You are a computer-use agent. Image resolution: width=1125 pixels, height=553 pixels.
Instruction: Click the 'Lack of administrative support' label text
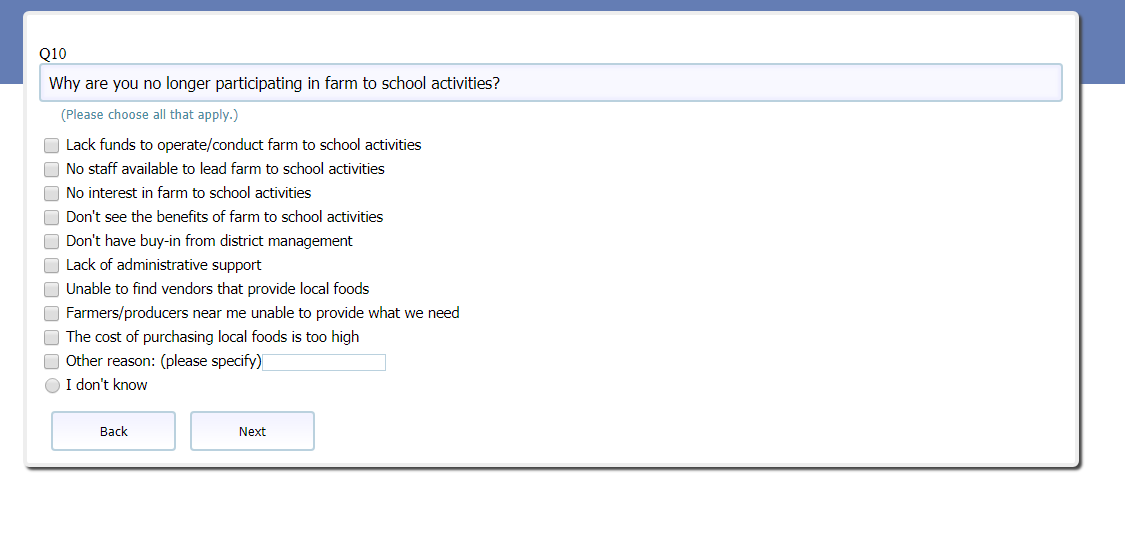pyautogui.click(x=163, y=265)
